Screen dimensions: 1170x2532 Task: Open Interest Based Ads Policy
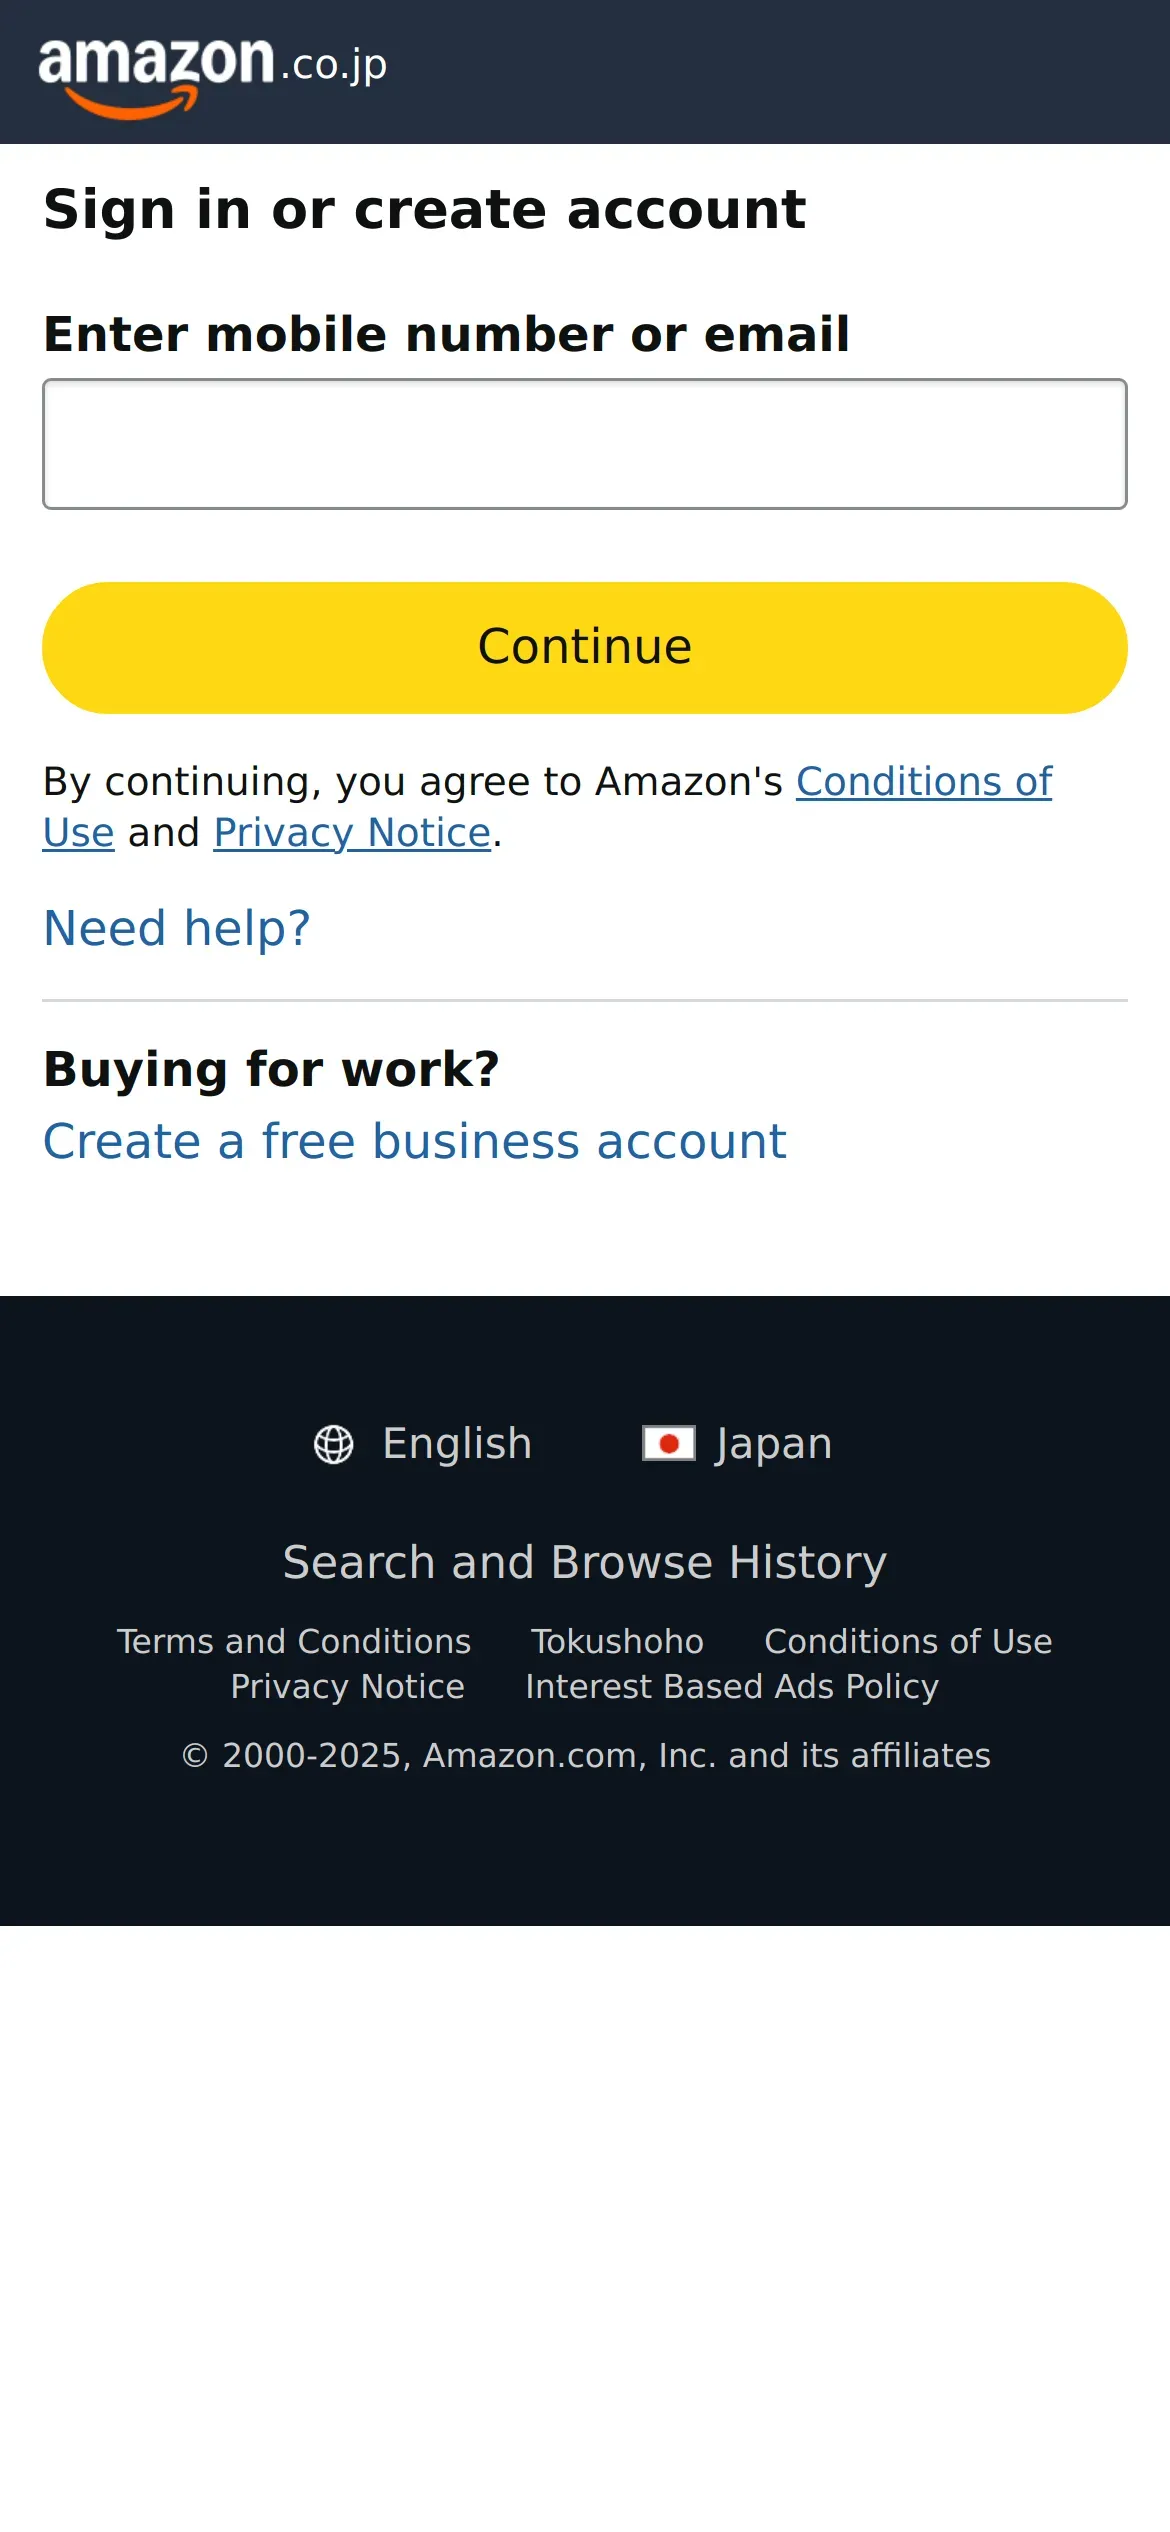point(732,1686)
